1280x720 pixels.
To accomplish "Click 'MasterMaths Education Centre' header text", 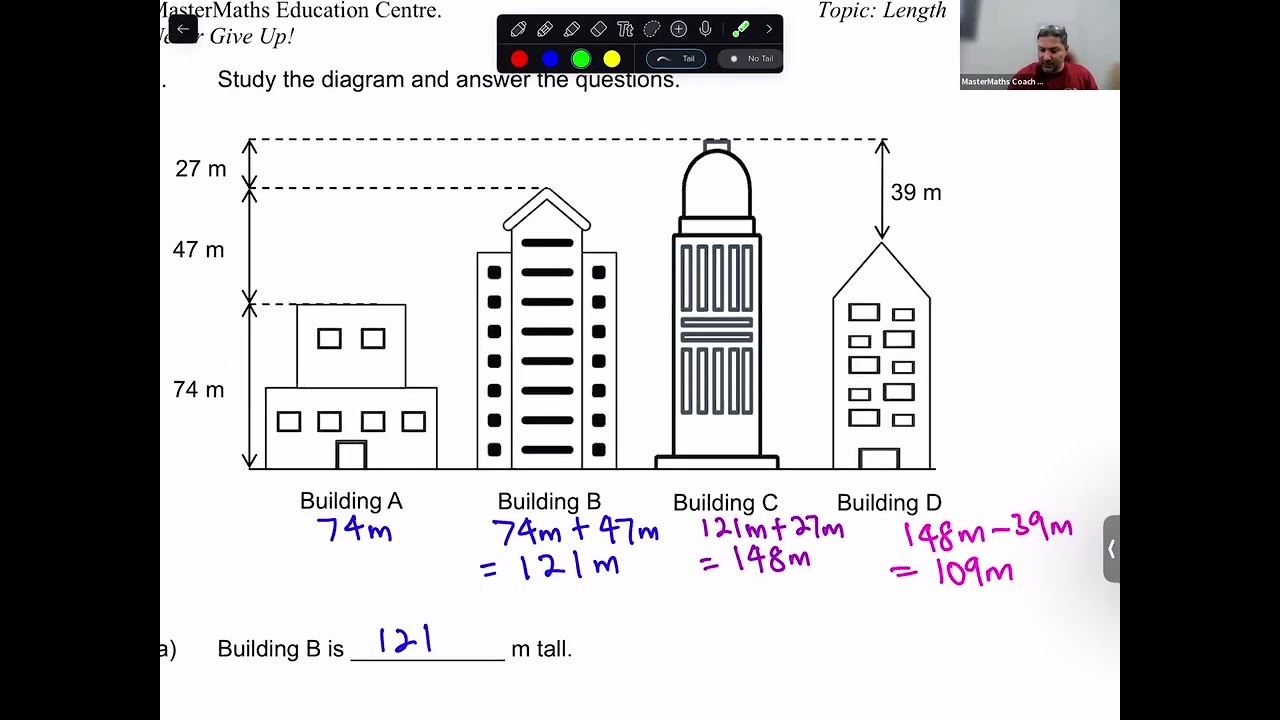I will (x=300, y=11).
